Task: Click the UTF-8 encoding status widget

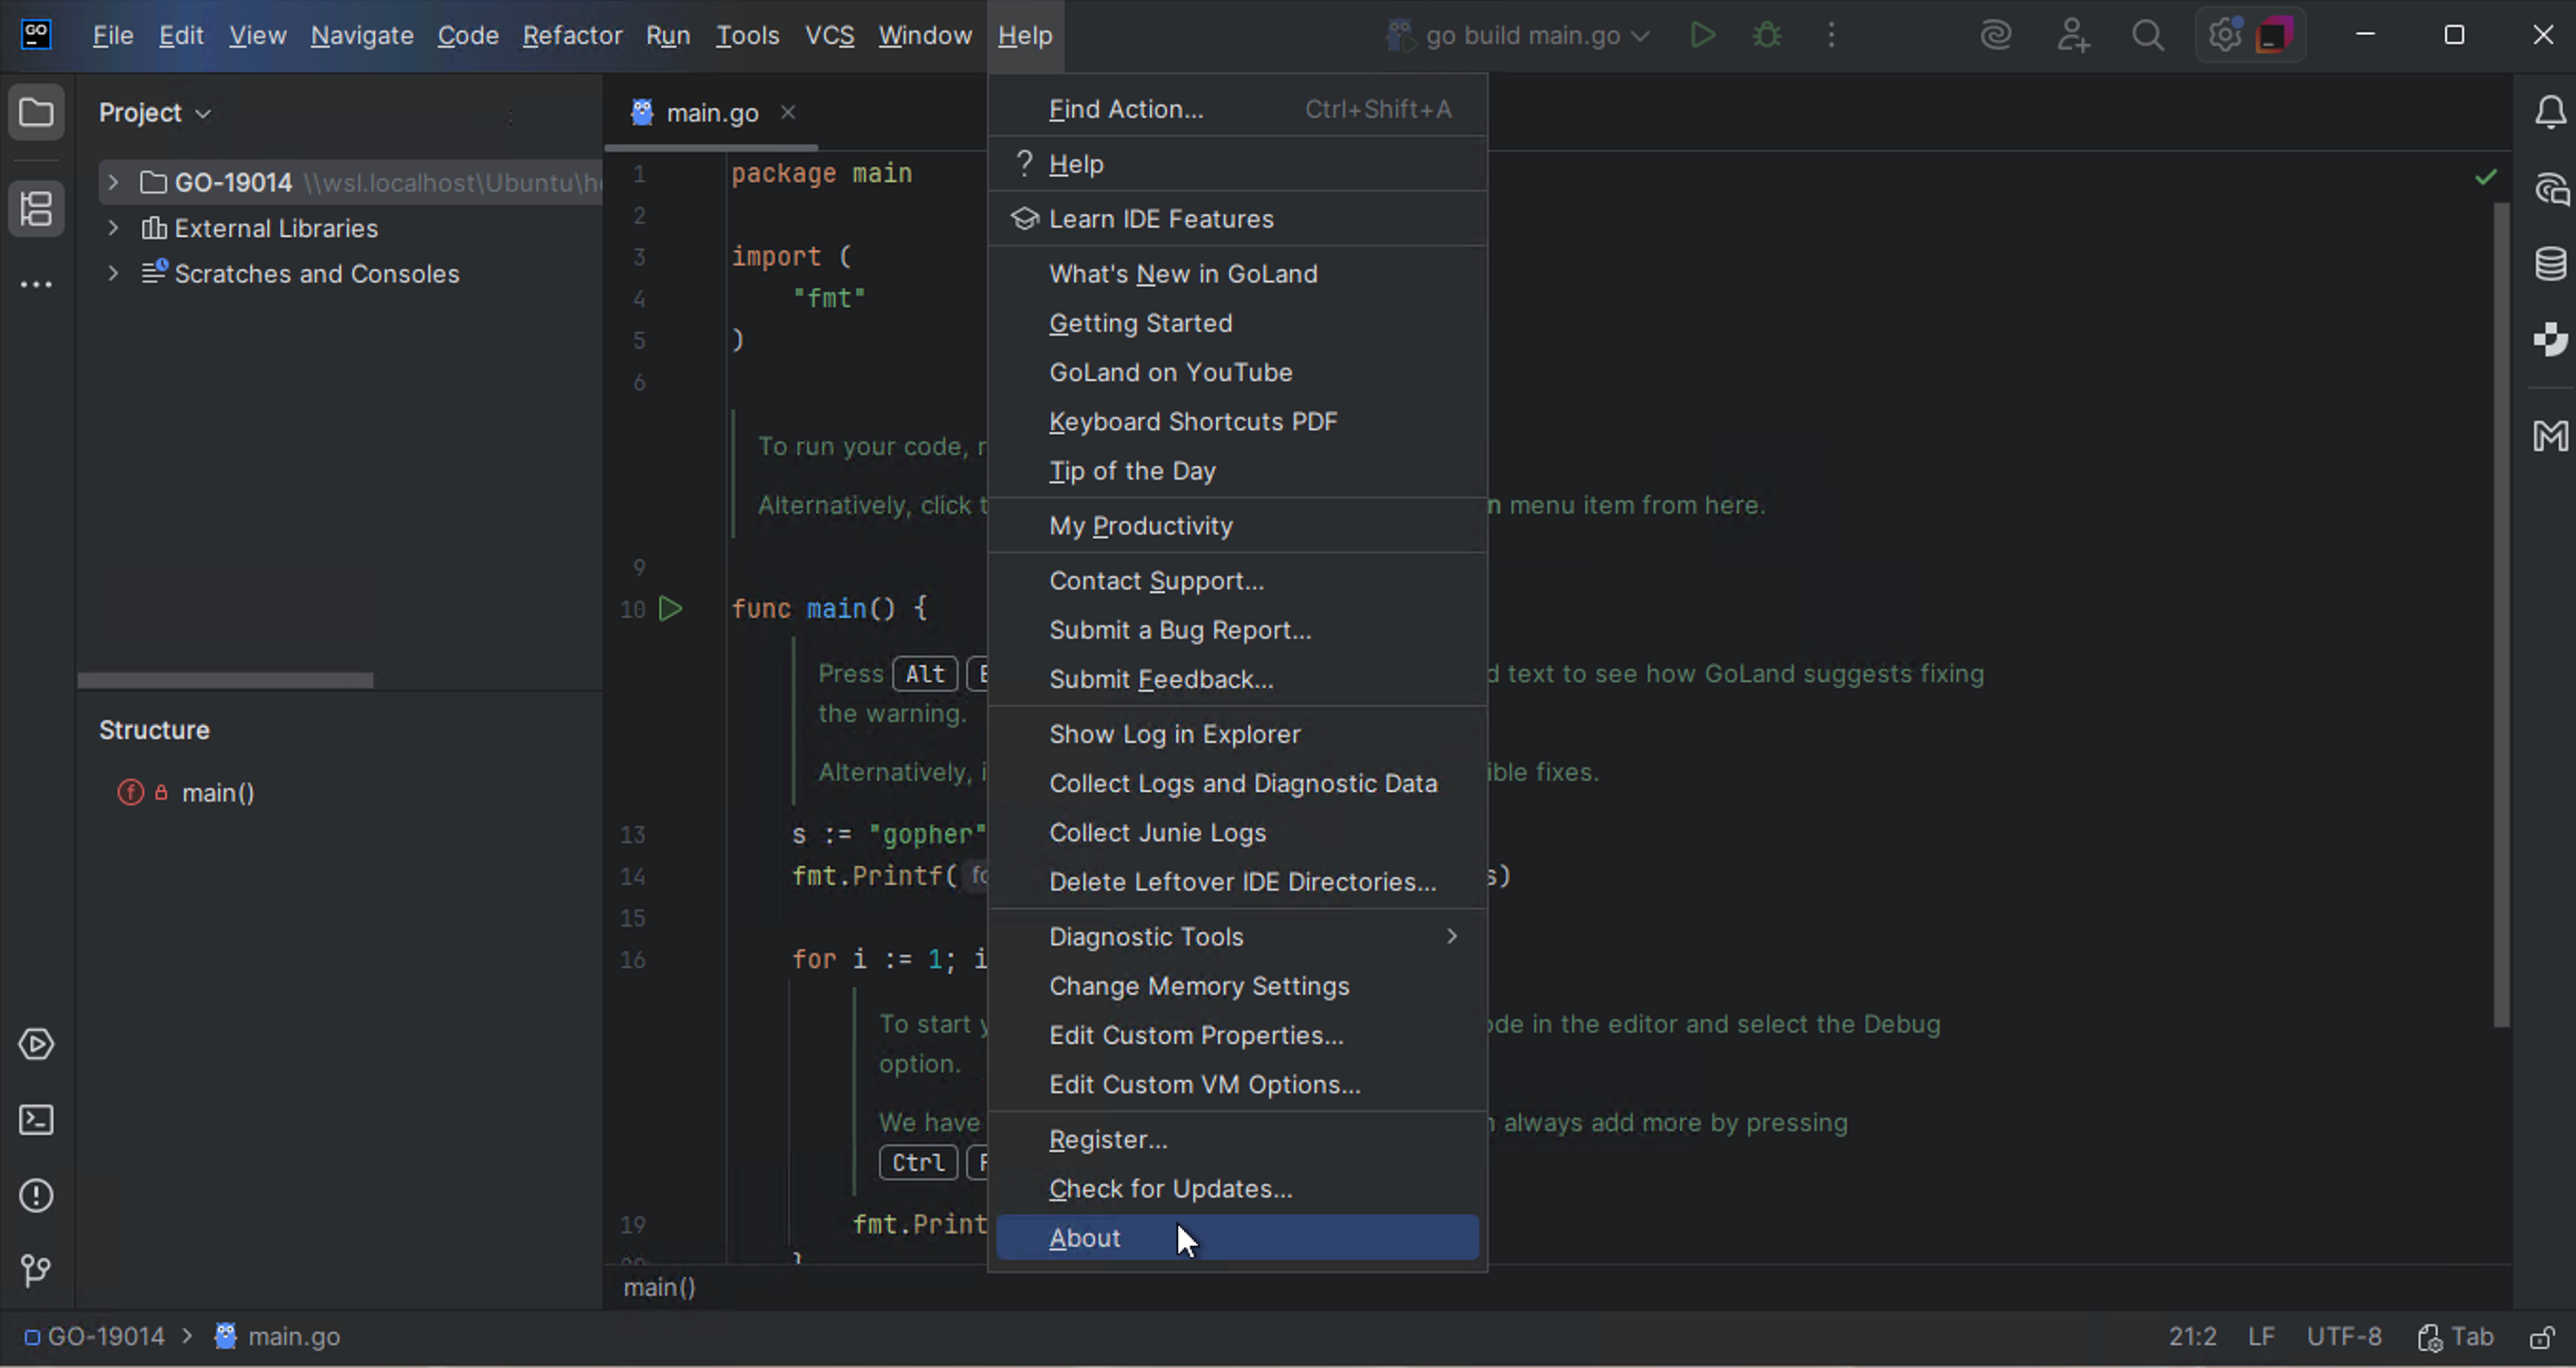Action: [2343, 1337]
